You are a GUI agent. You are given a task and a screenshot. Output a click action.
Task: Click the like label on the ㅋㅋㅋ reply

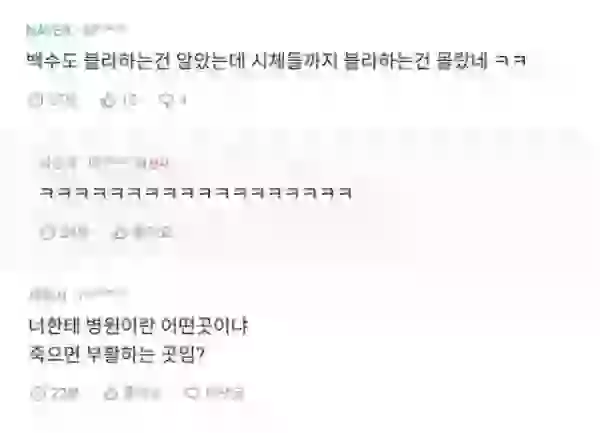152,232
